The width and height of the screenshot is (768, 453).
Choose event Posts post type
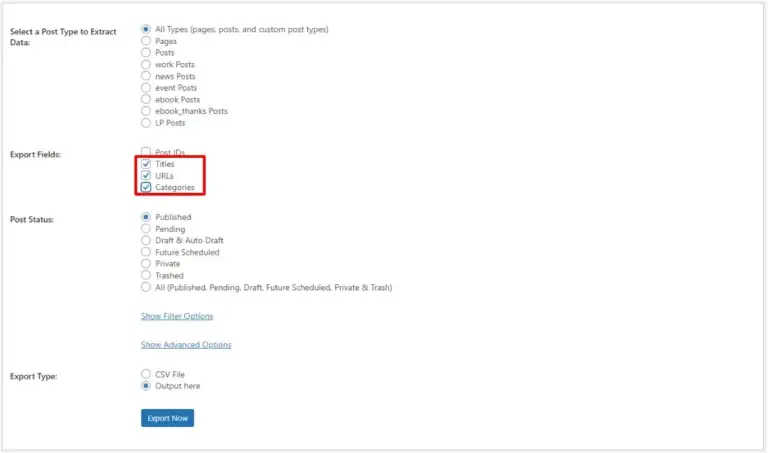(x=146, y=88)
